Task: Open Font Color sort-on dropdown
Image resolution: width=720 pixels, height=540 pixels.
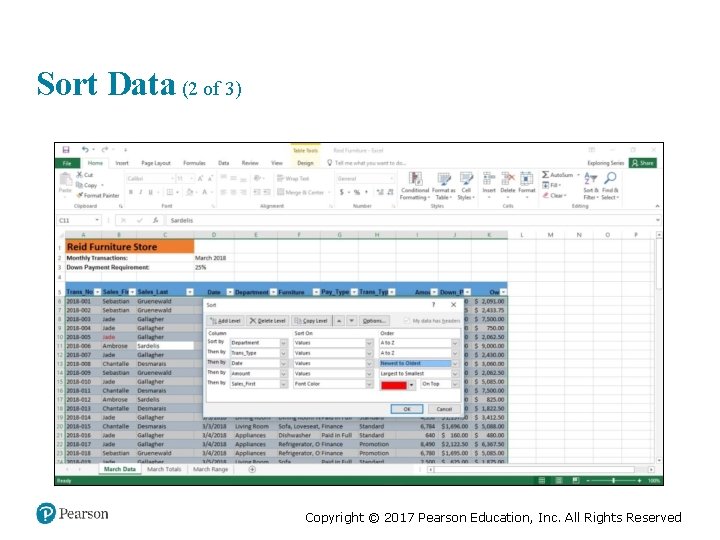Action: [369, 384]
